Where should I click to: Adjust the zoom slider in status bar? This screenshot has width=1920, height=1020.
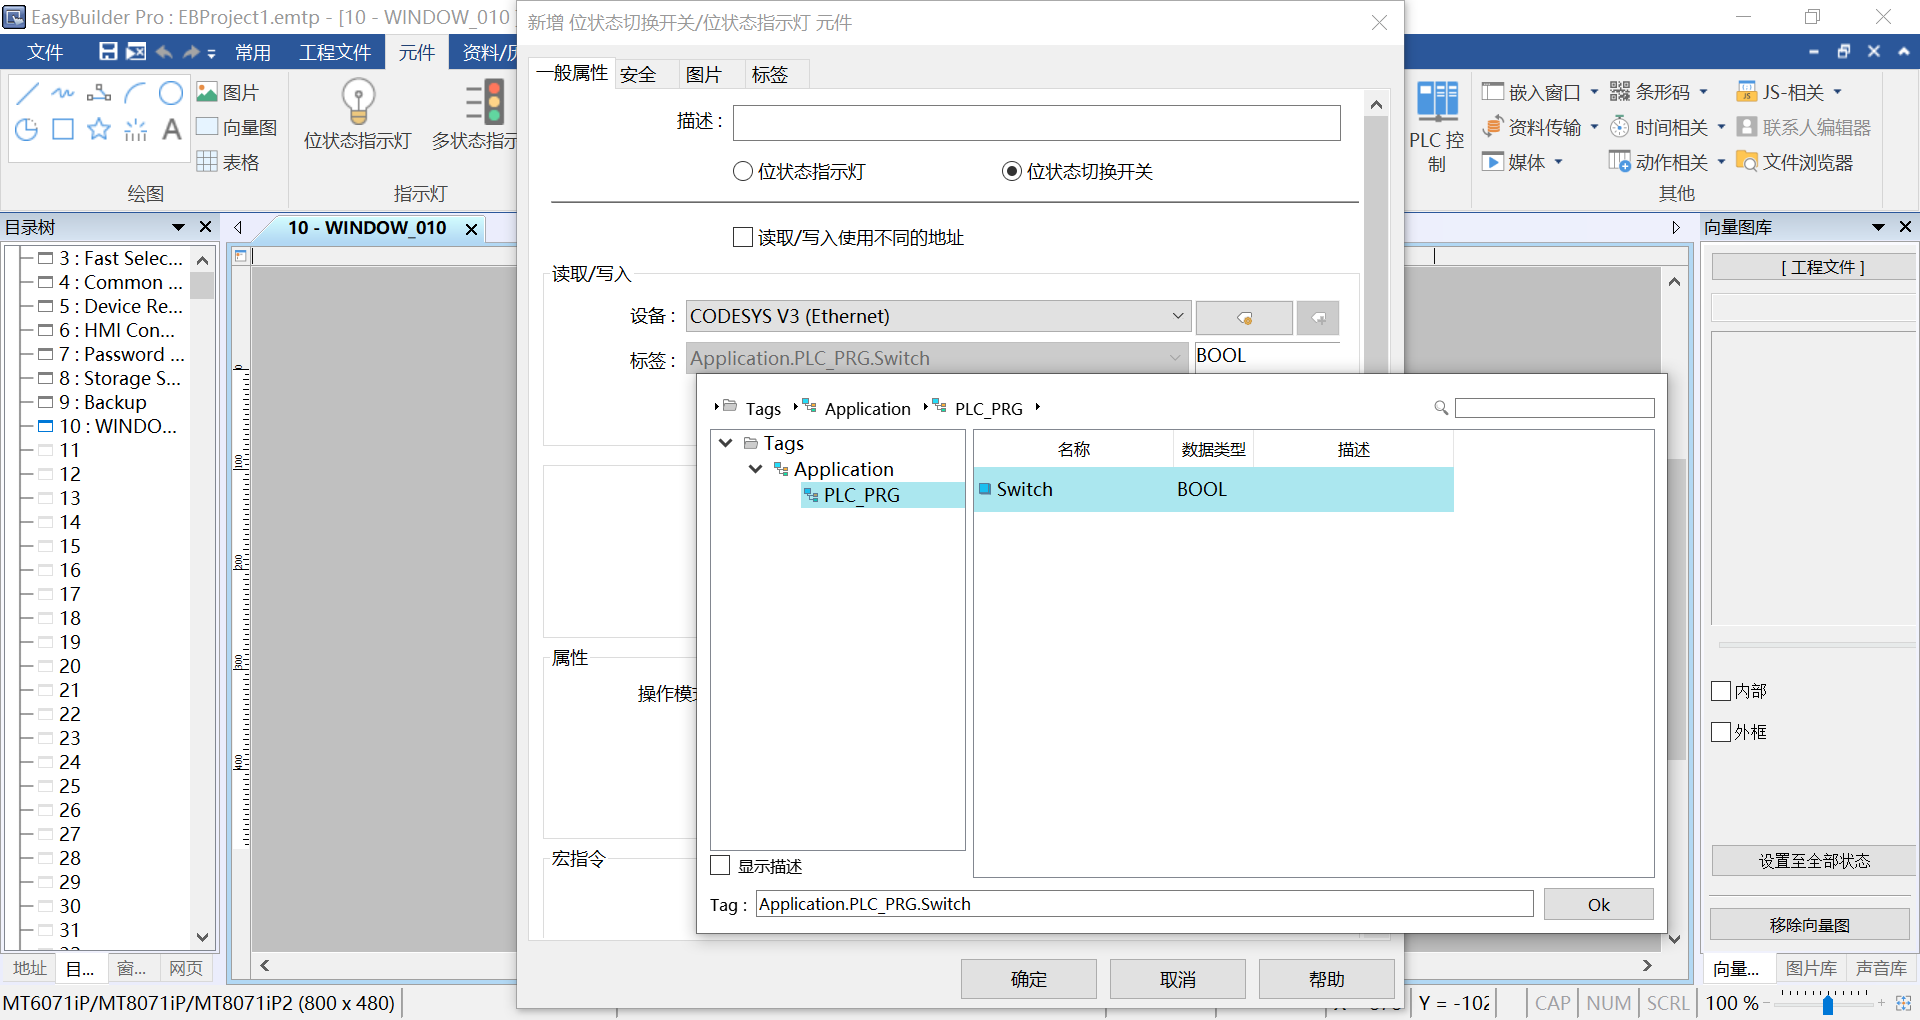coord(1828,1004)
